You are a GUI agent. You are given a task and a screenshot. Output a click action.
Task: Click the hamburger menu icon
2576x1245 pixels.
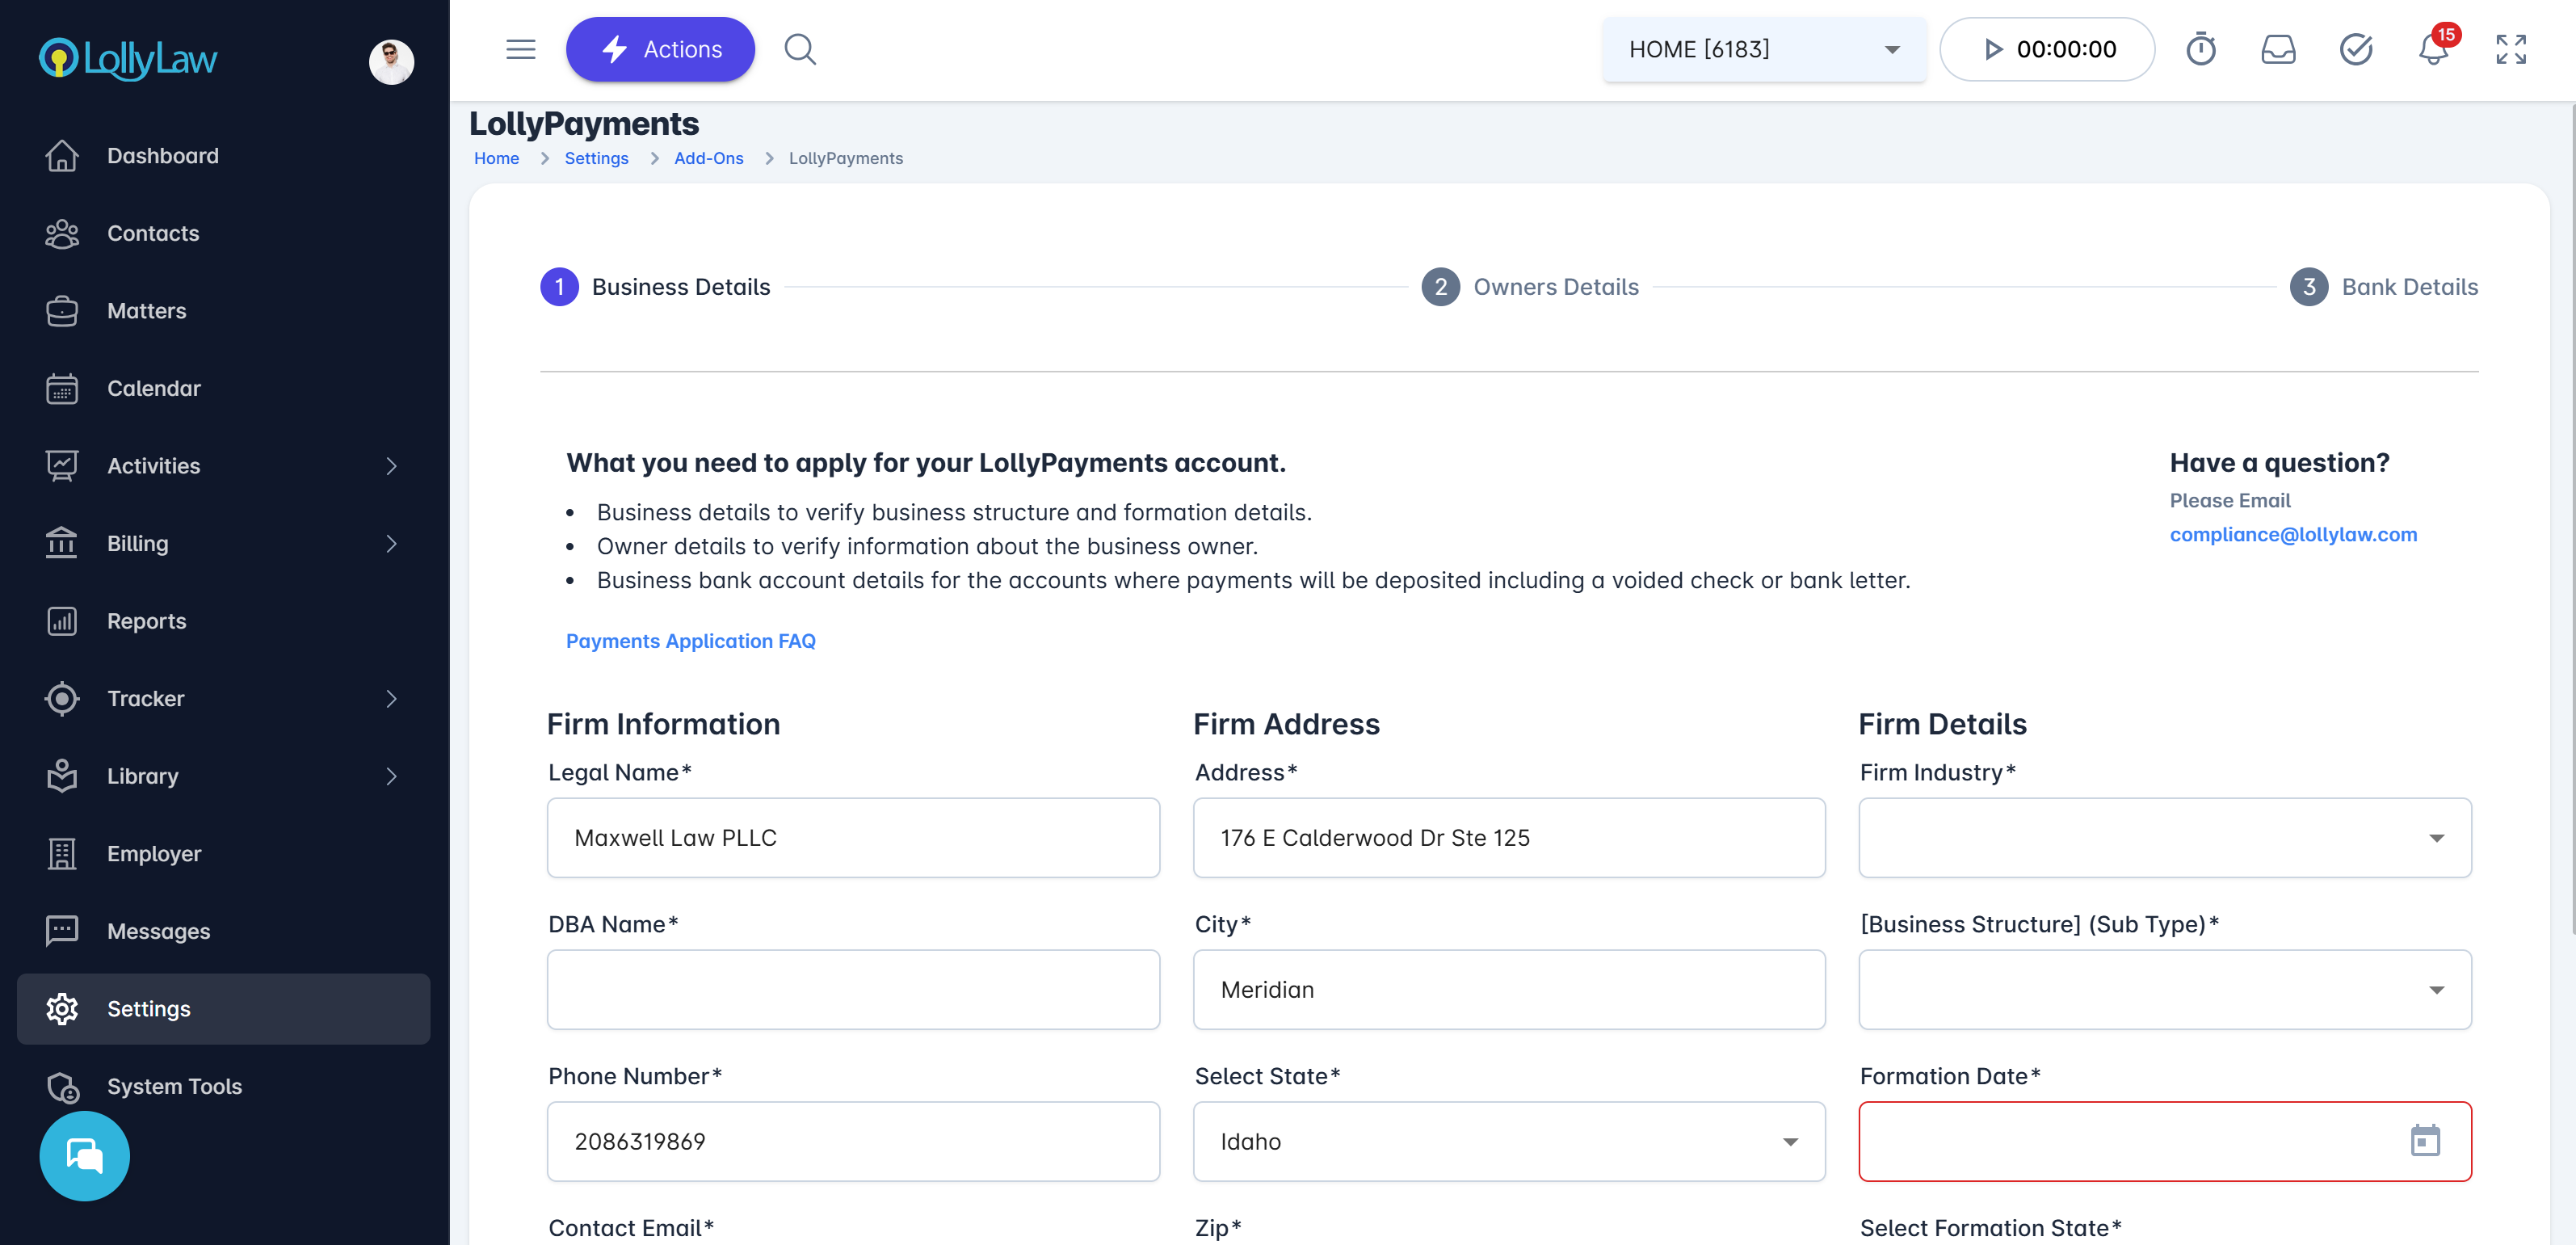click(520, 49)
